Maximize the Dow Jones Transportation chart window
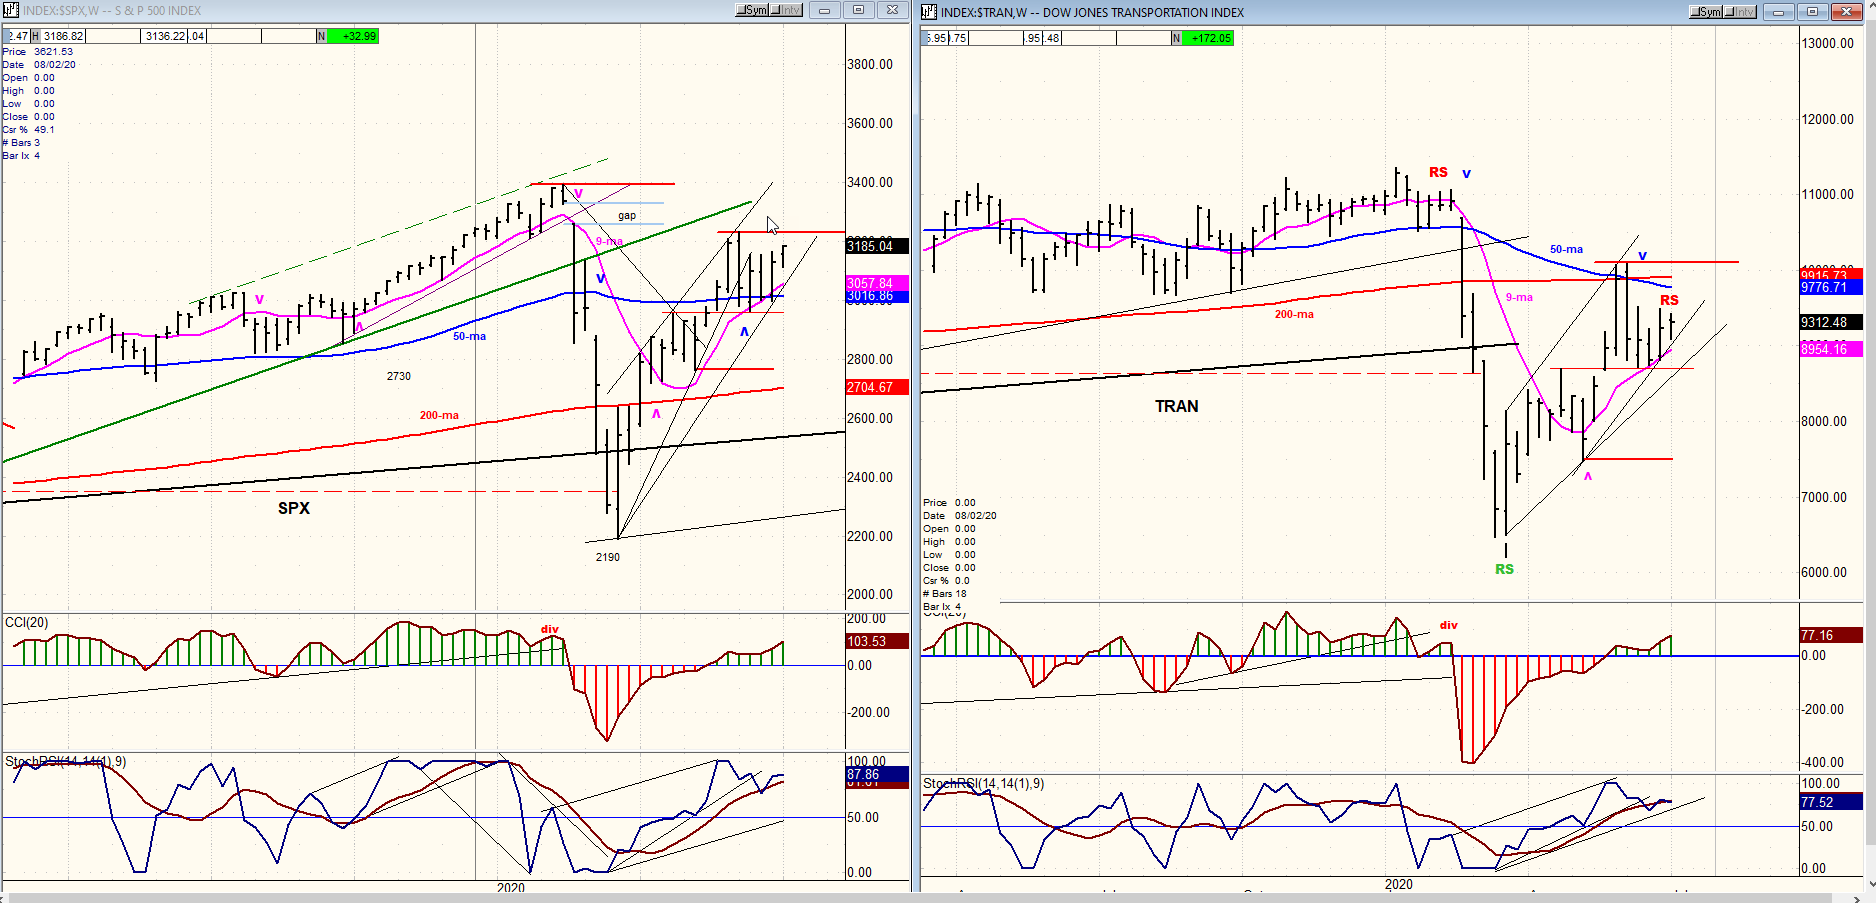 point(1812,12)
